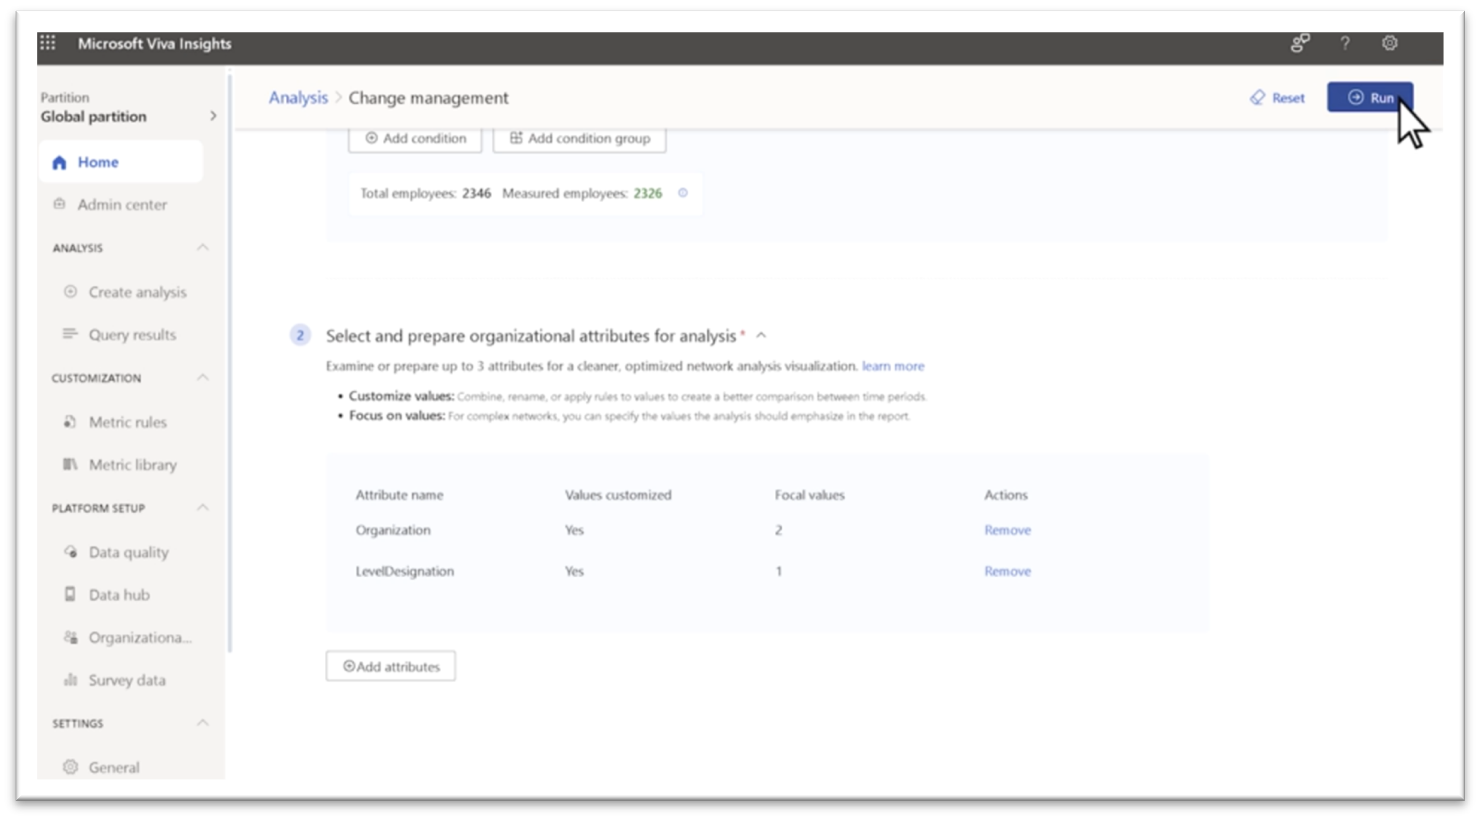The image size is (1480, 820).
Task: Open the Microsoft app launcher grid
Action: pyautogui.click(x=46, y=43)
